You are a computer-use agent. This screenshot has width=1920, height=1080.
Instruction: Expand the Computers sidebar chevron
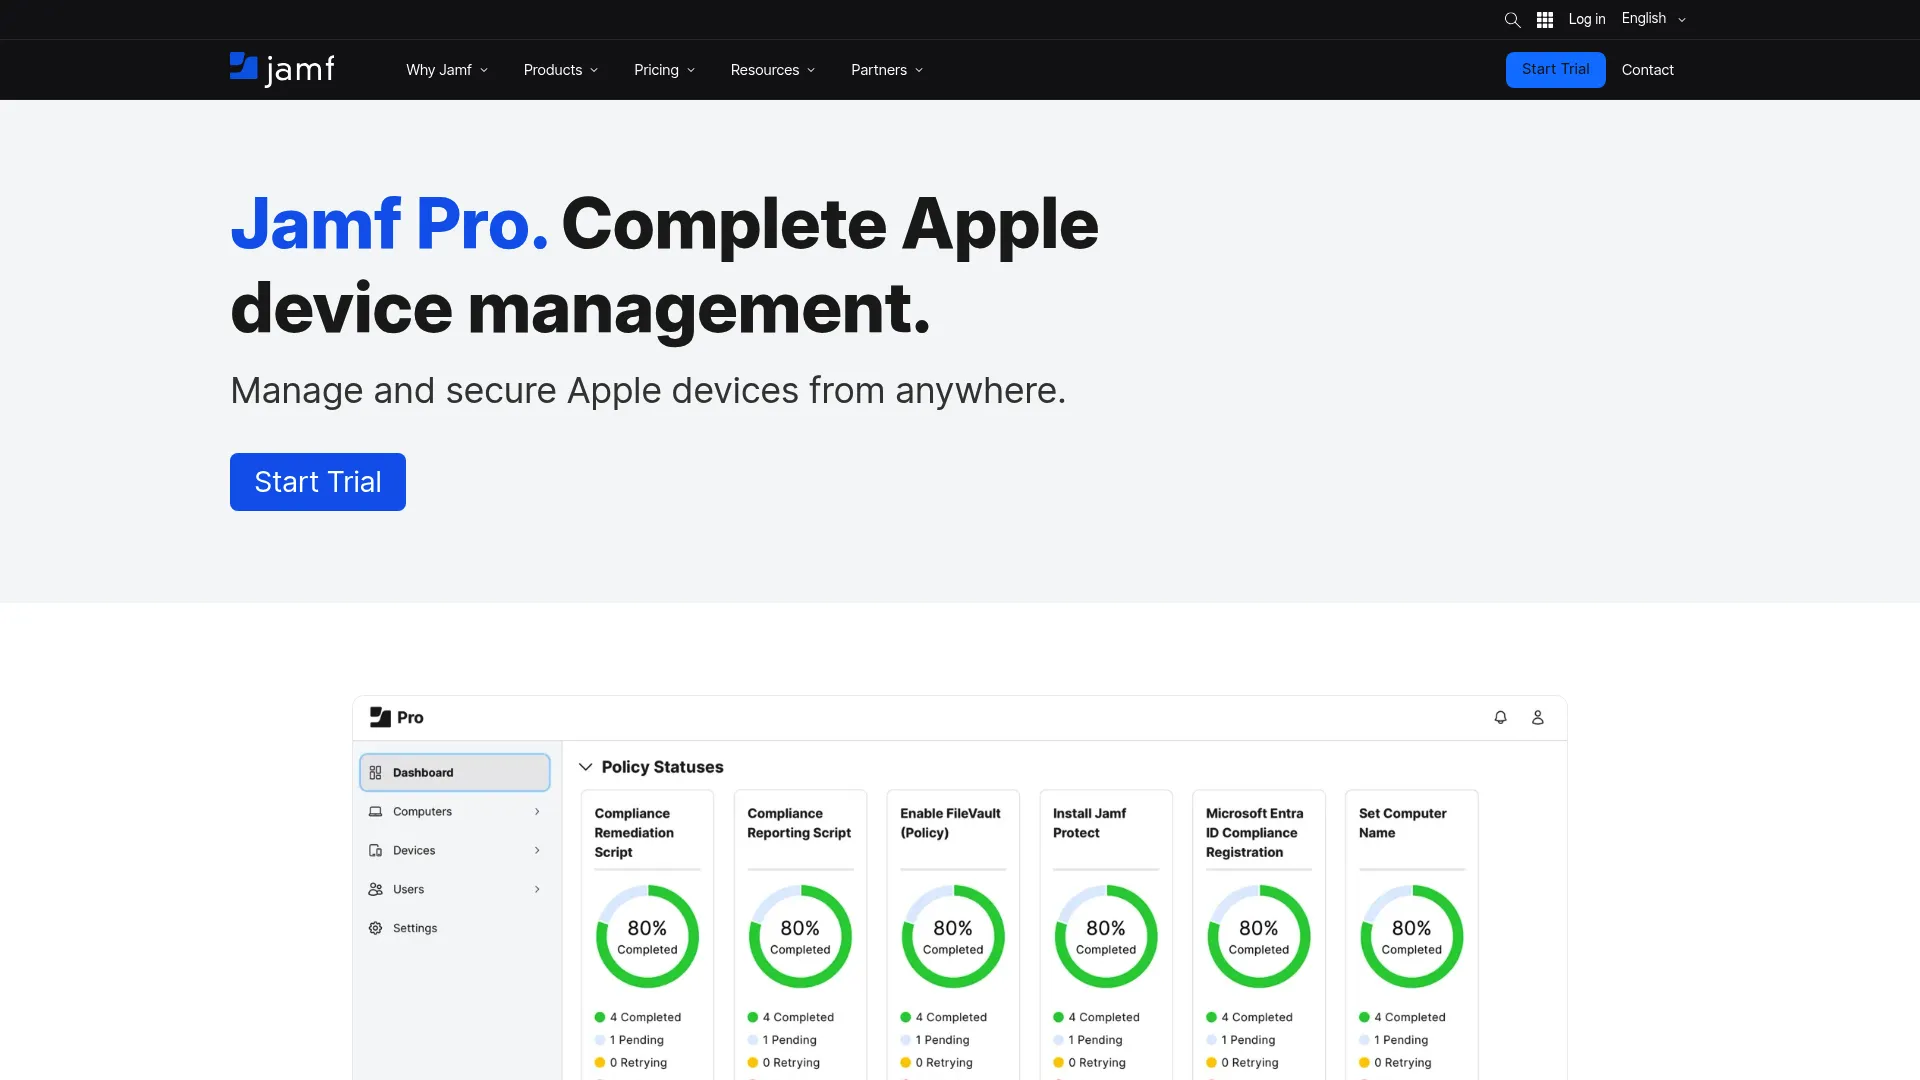click(x=537, y=811)
